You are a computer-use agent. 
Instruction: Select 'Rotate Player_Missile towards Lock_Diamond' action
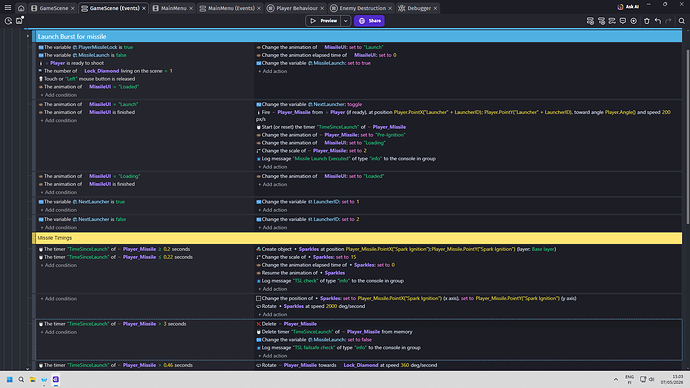click(347, 365)
